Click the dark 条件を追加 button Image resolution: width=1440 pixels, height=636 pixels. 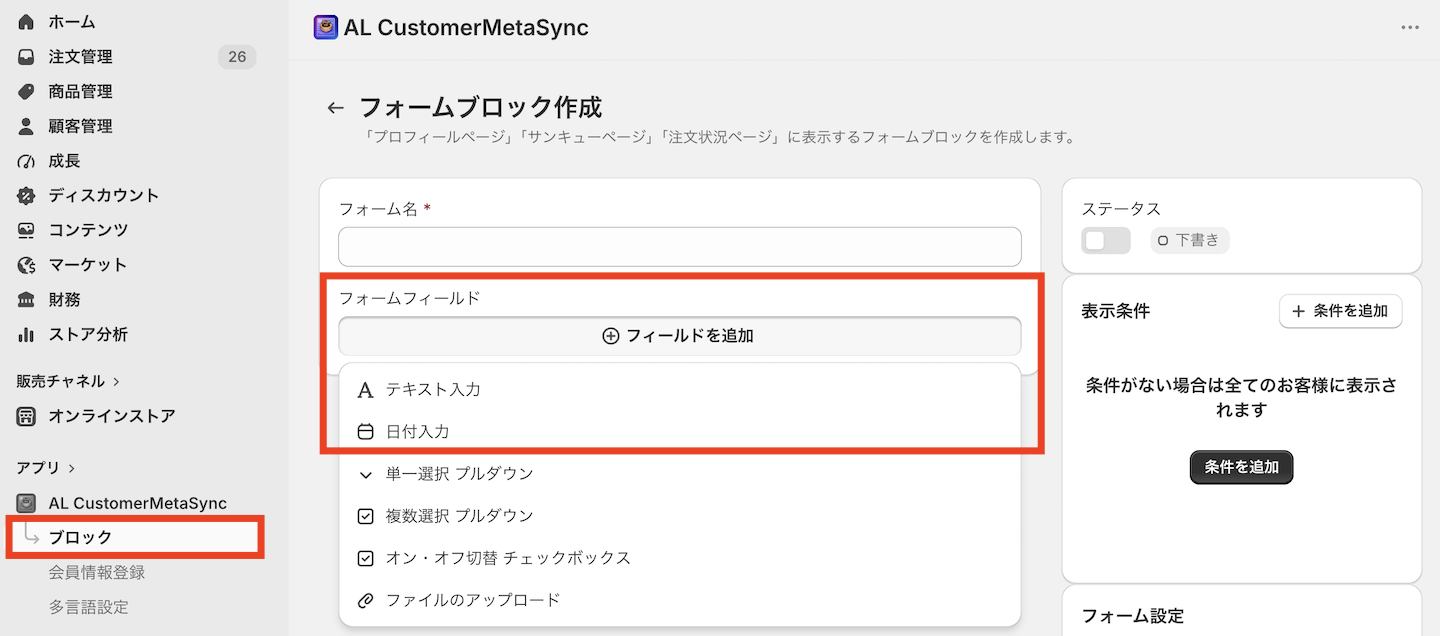(x=1241, y=467)
